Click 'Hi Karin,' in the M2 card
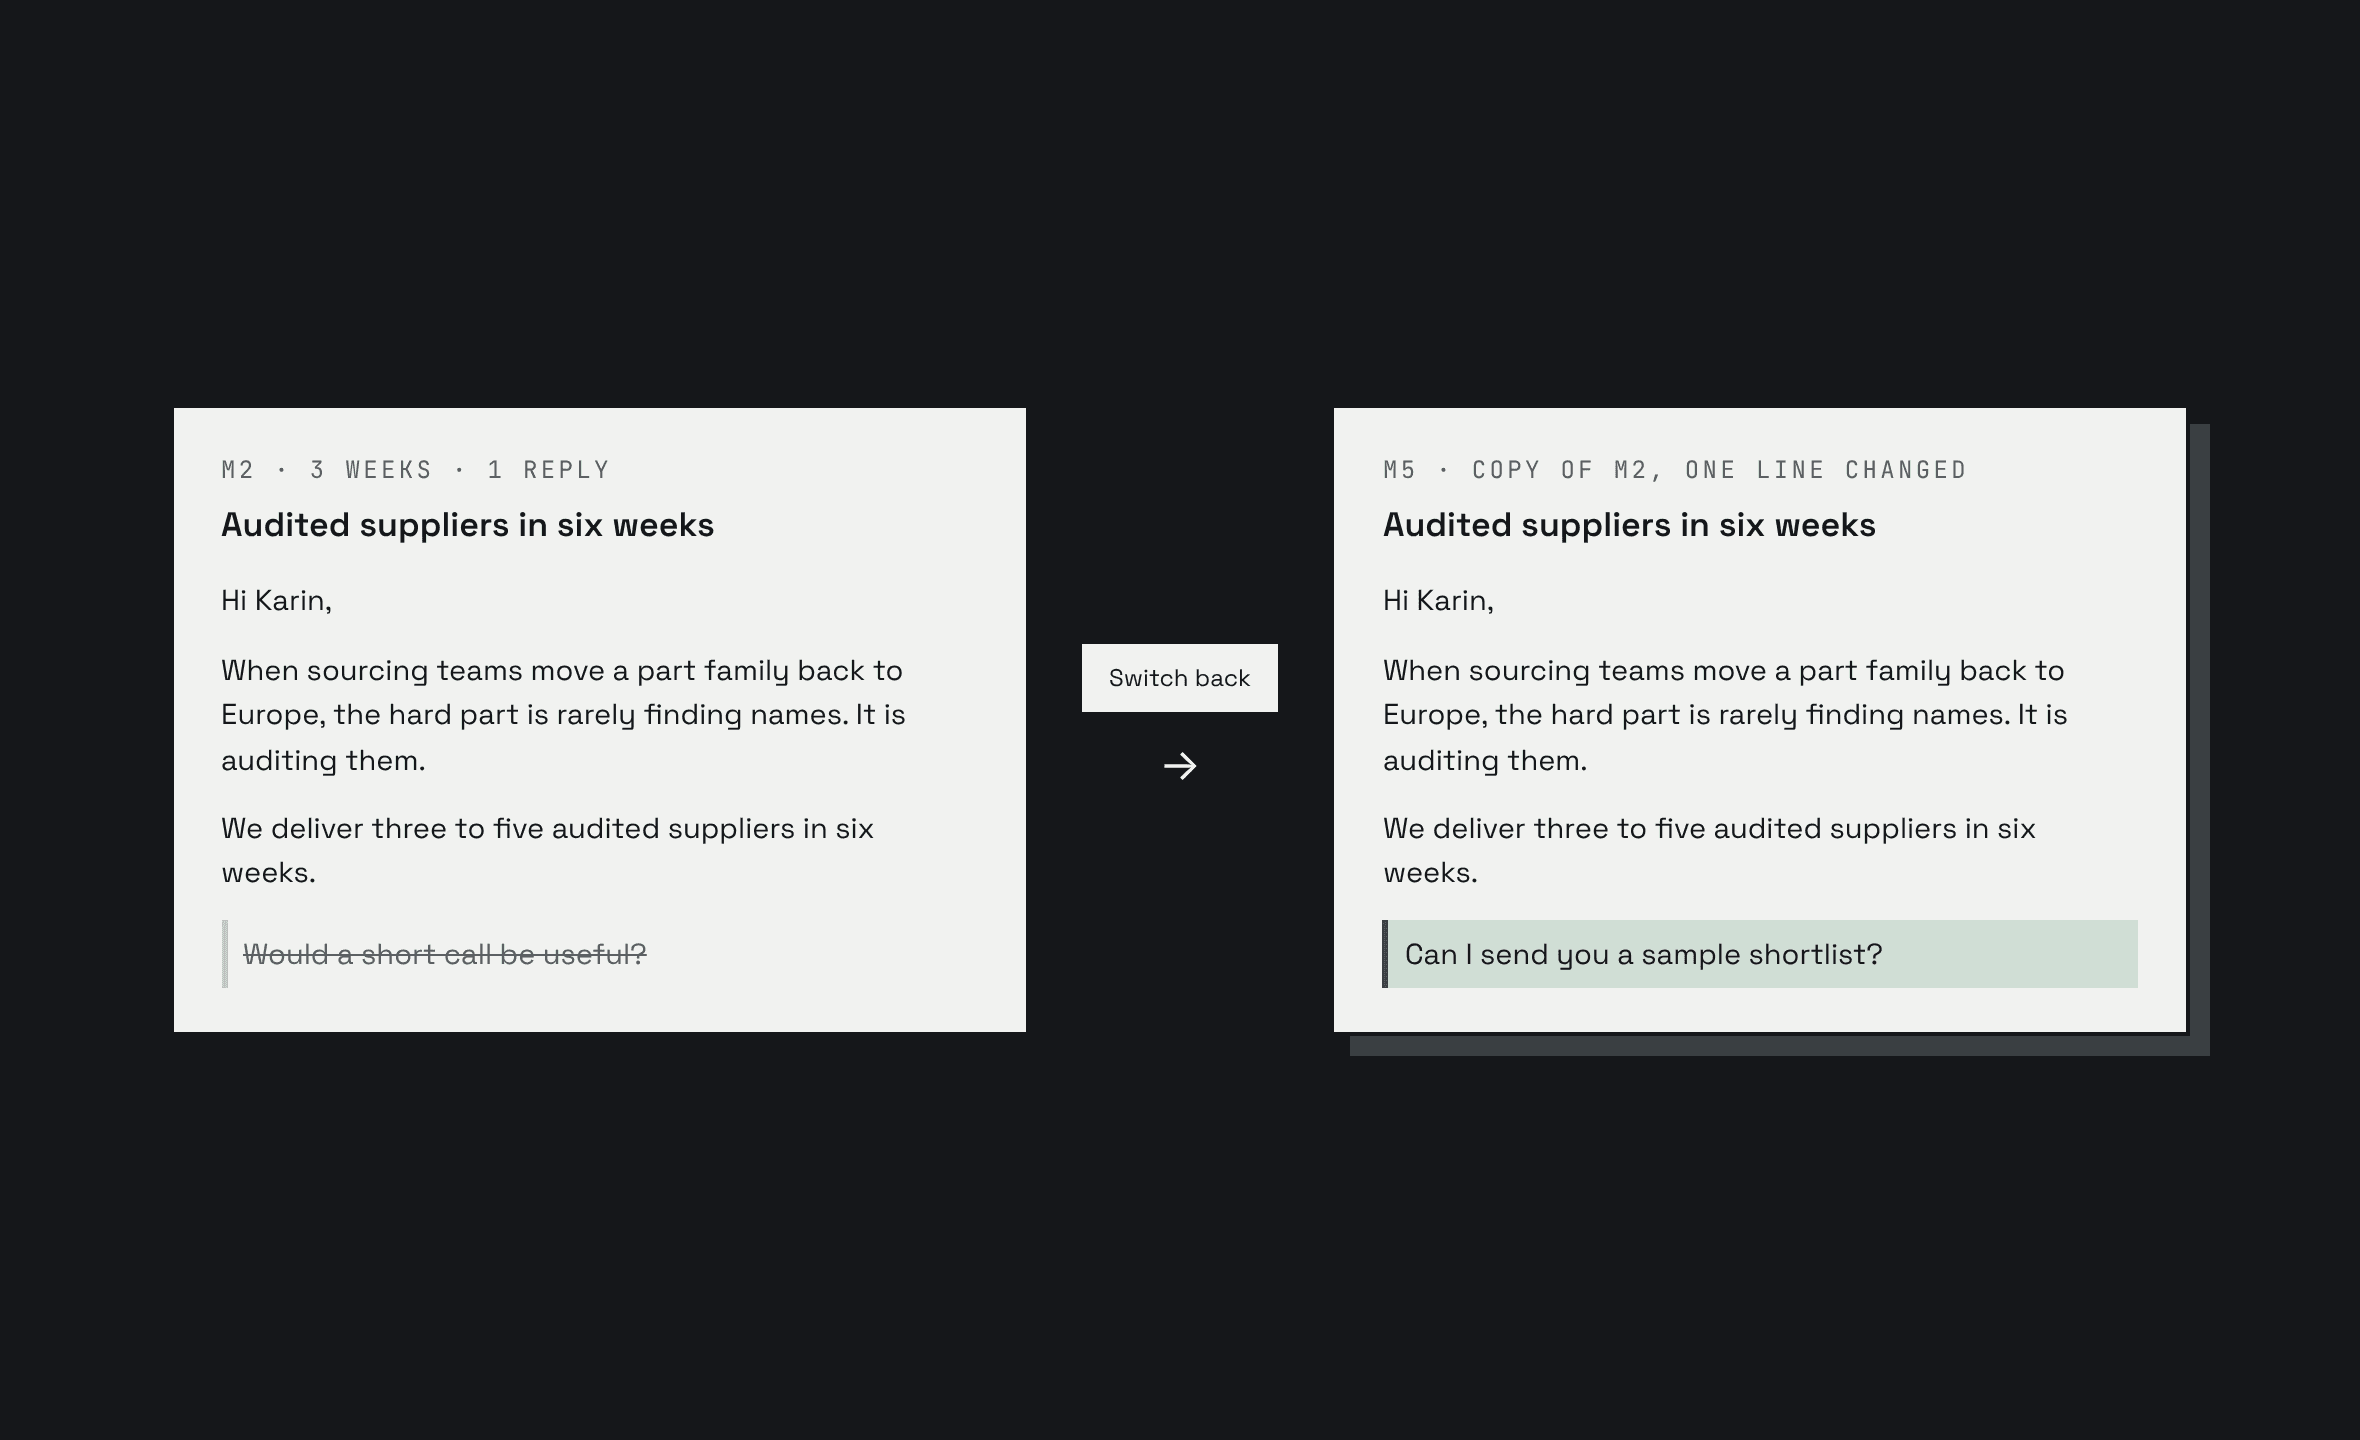Screen dimensions: 2360x1440 [276, 600]
